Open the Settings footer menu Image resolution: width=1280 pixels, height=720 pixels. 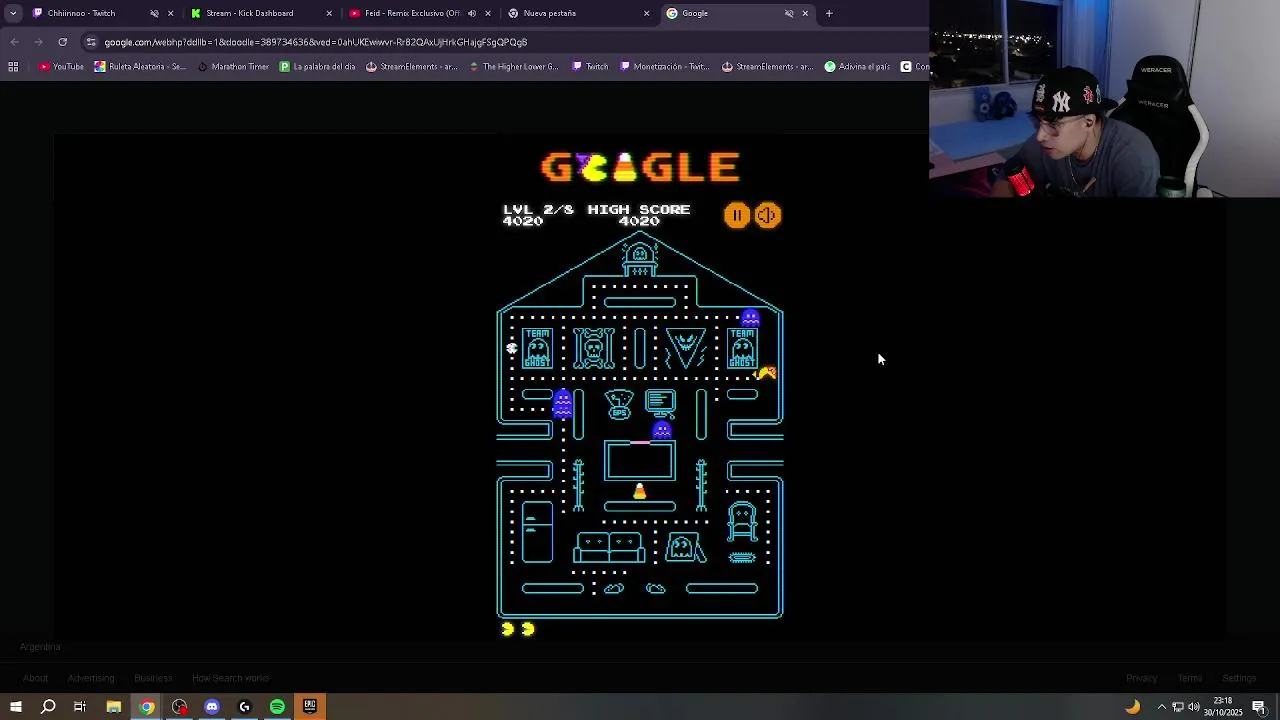pos(1239,678)
